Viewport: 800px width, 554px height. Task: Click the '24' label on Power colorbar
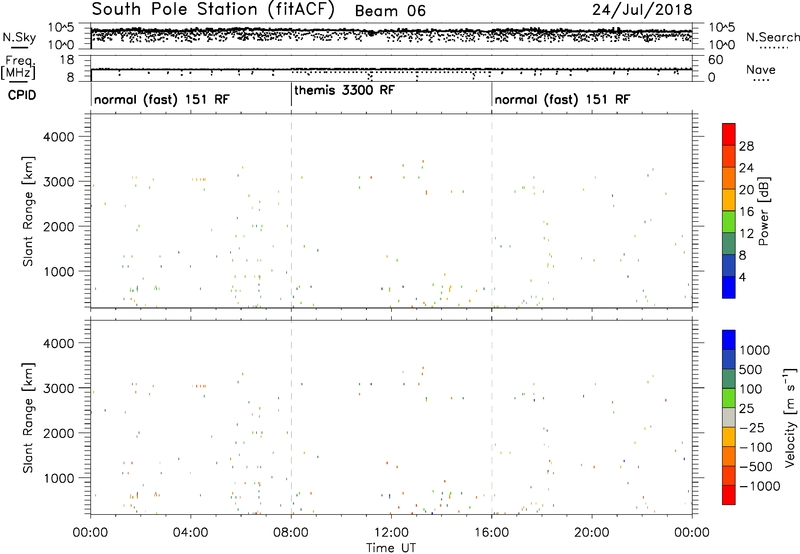coord(746,168)
